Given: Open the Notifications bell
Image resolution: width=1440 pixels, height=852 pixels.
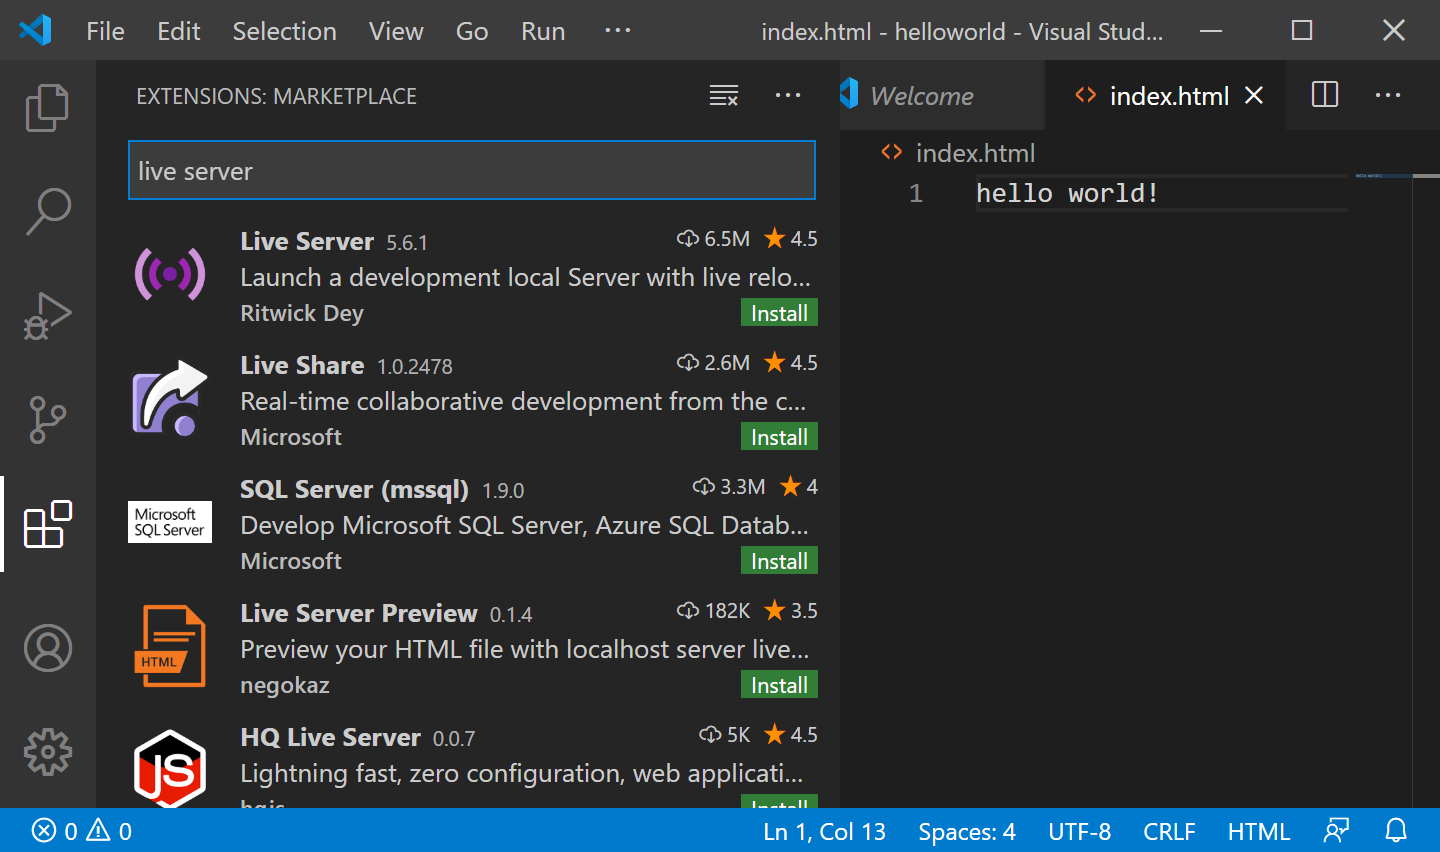Looking at the screenshot, I should click(x=1397, y=831).
